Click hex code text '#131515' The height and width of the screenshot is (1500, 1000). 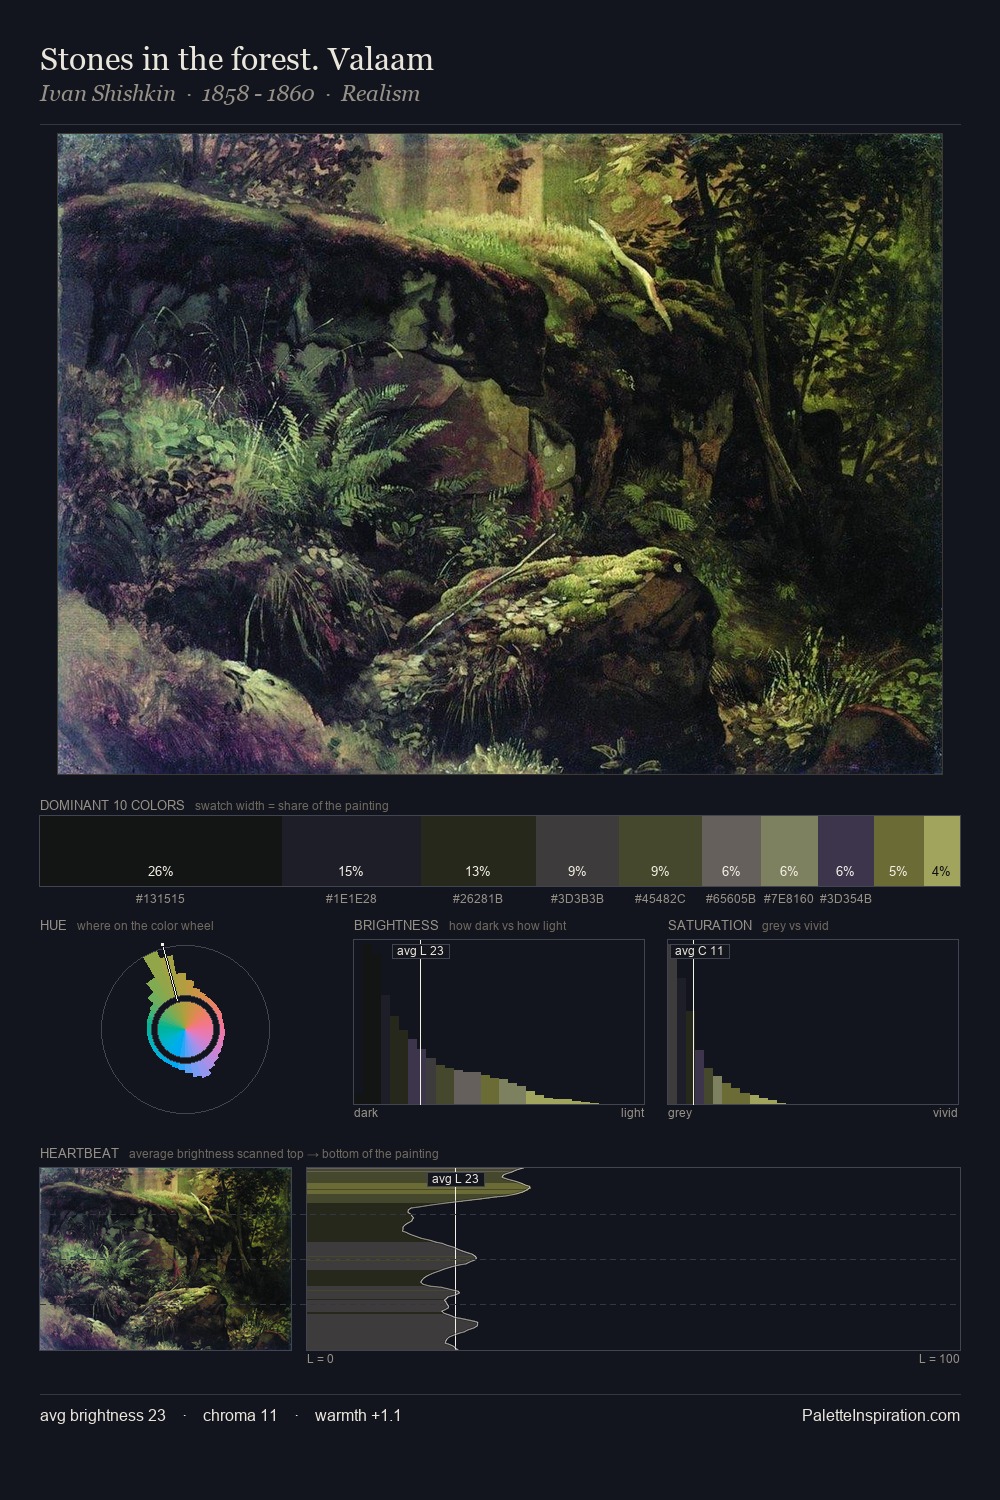coord(160,899)
